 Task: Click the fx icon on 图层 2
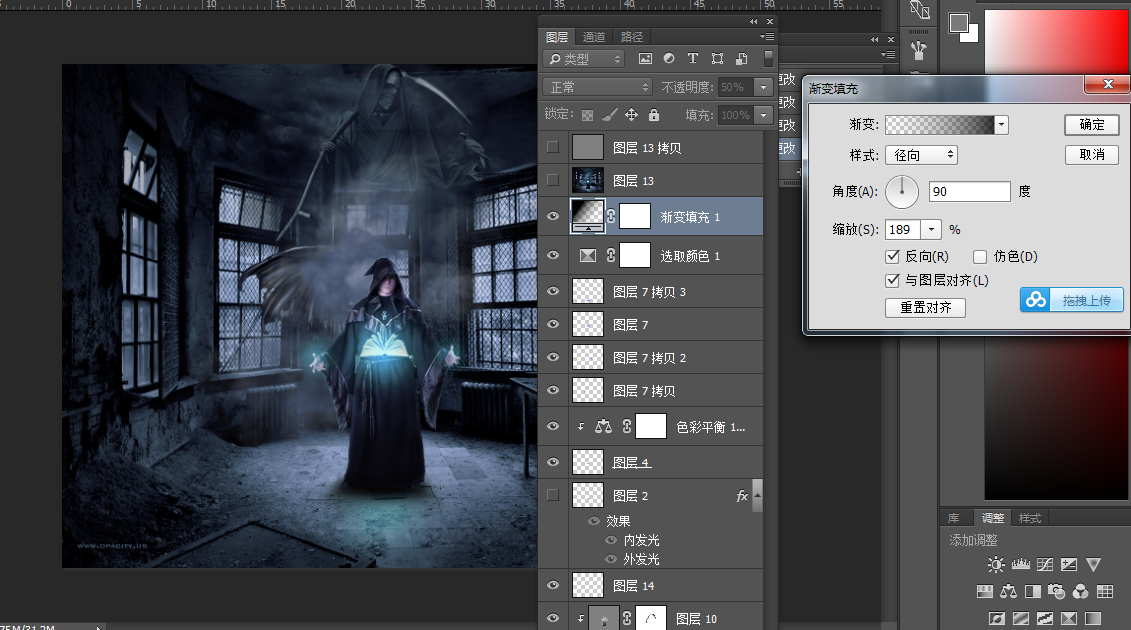pos(741,496)
